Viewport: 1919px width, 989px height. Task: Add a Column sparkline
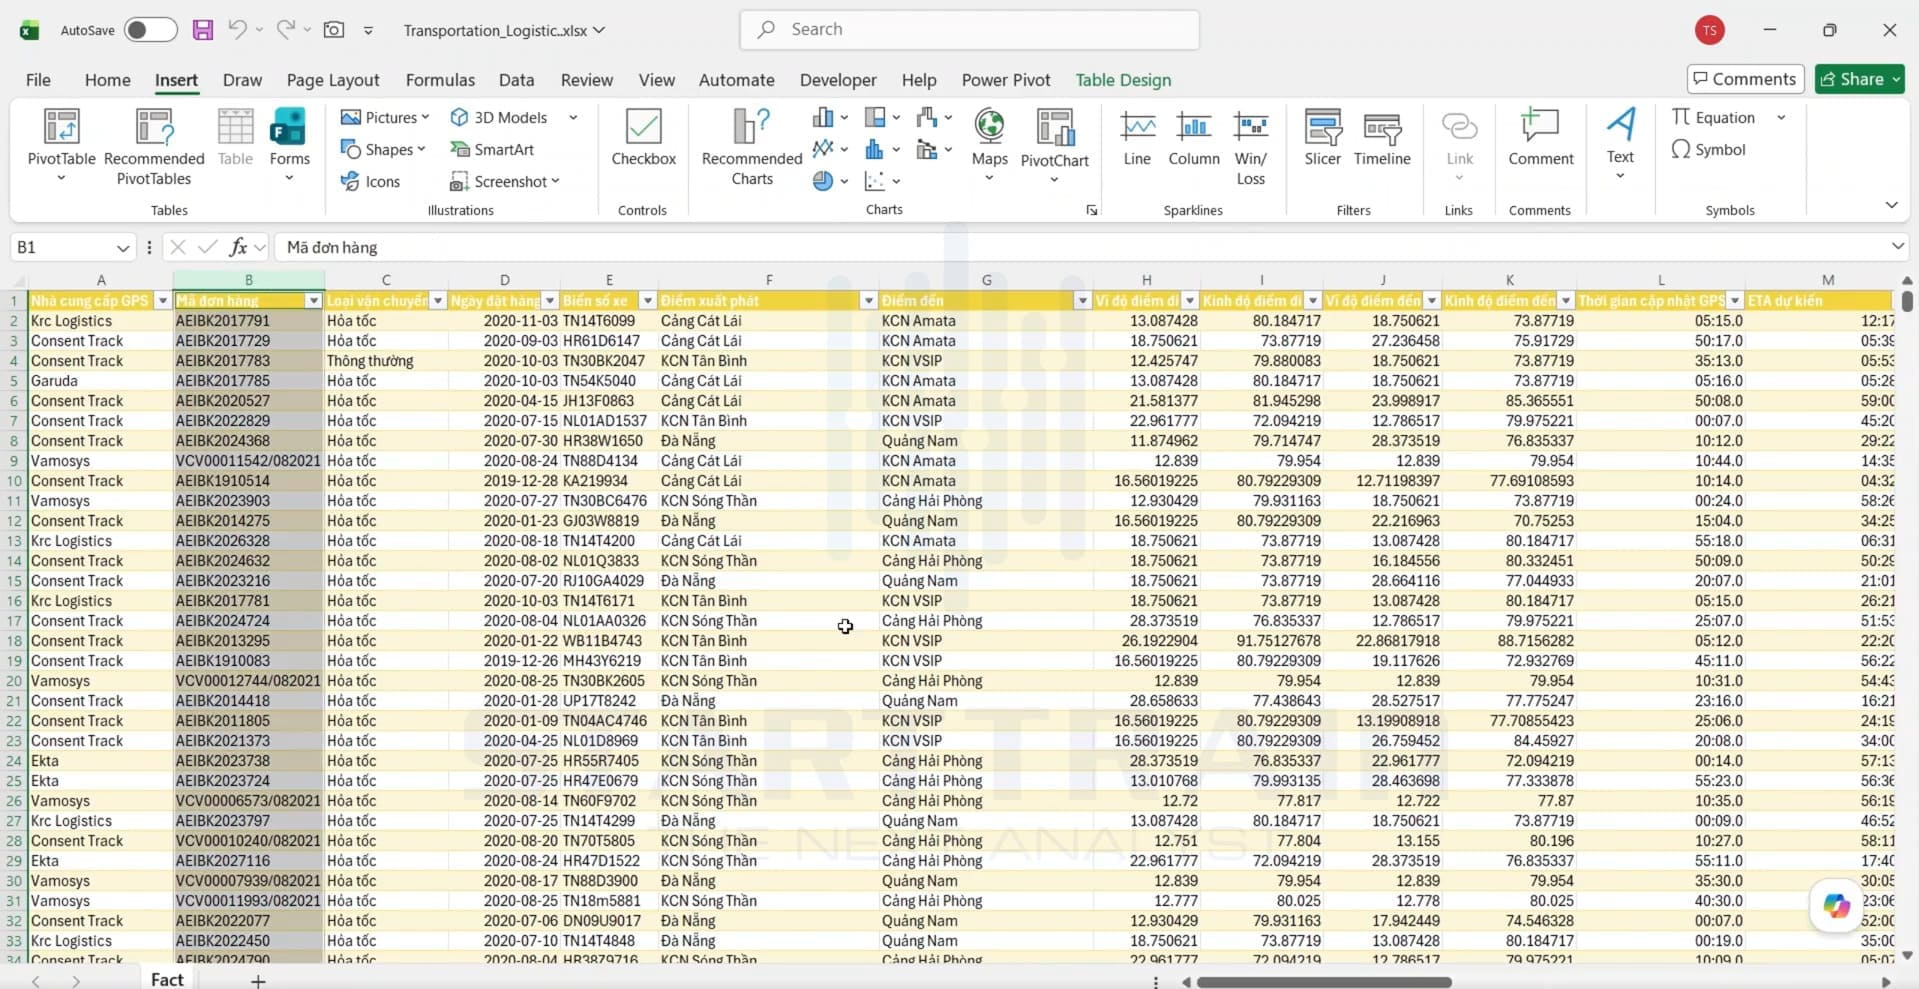(1194, 138)
